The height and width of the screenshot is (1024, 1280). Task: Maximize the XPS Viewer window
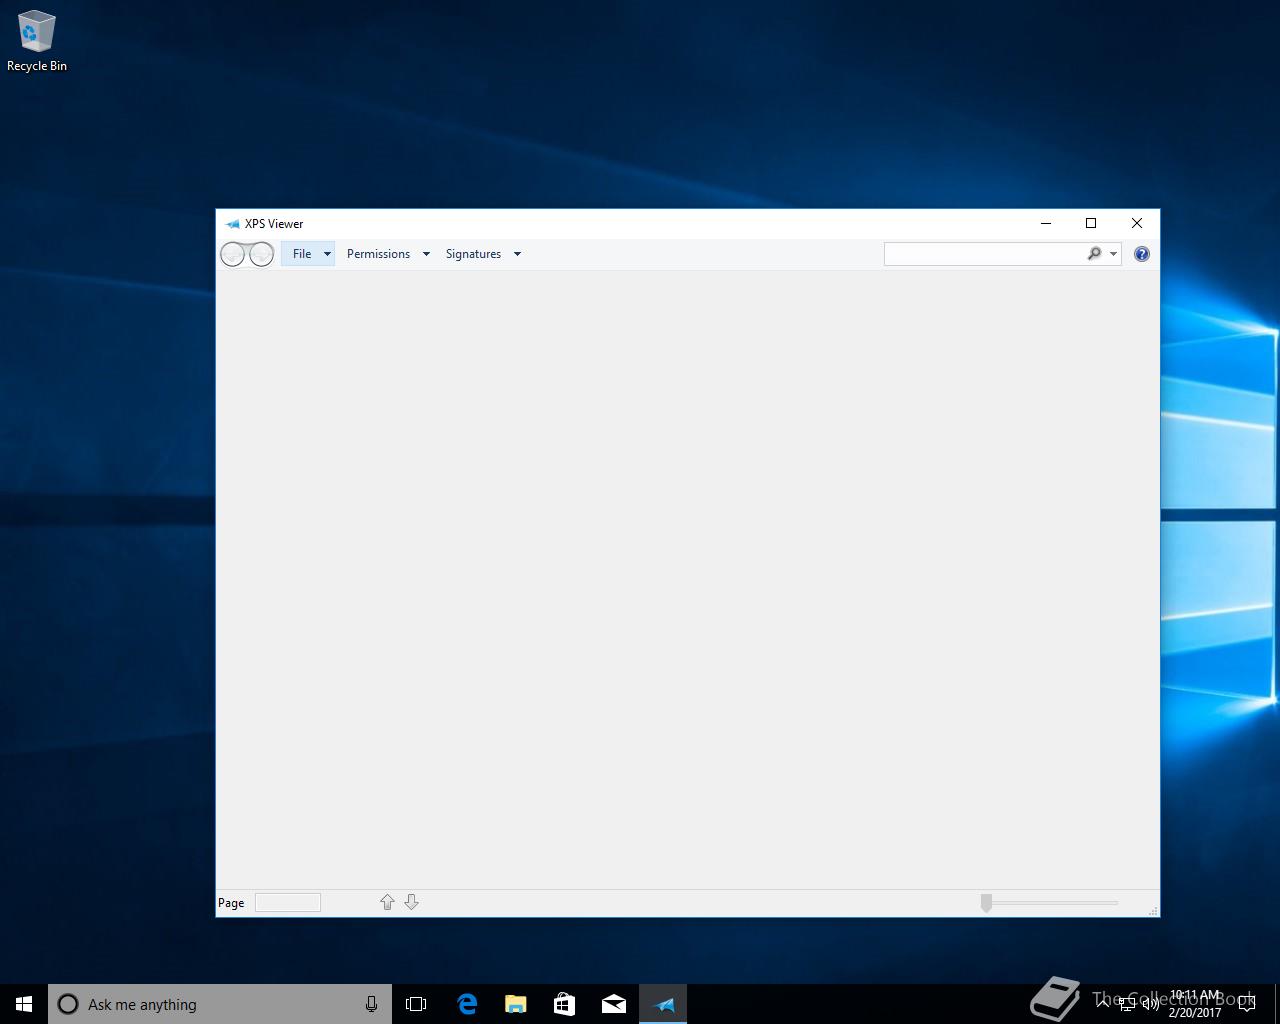(1091, 223)
